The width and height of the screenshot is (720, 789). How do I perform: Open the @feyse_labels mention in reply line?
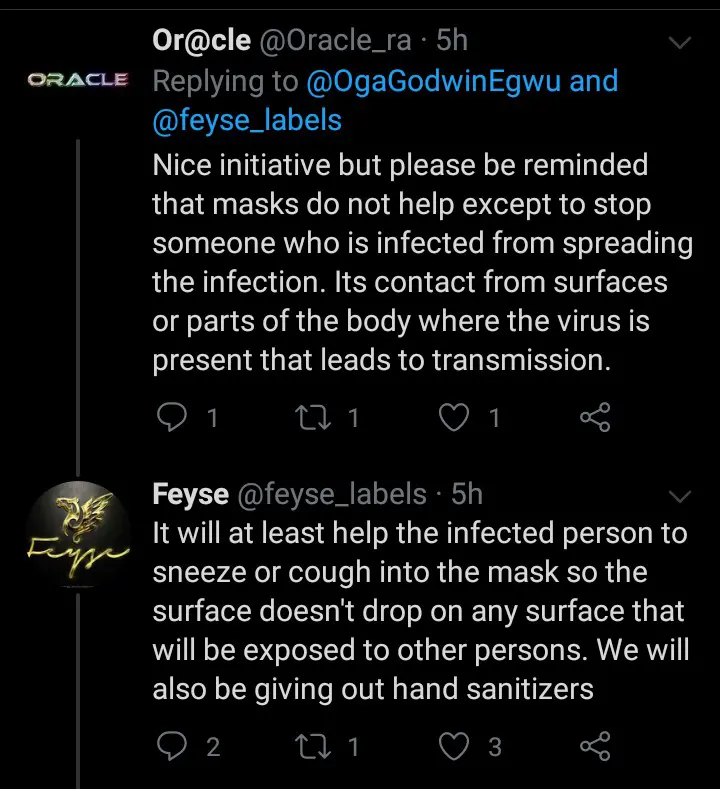247,121
